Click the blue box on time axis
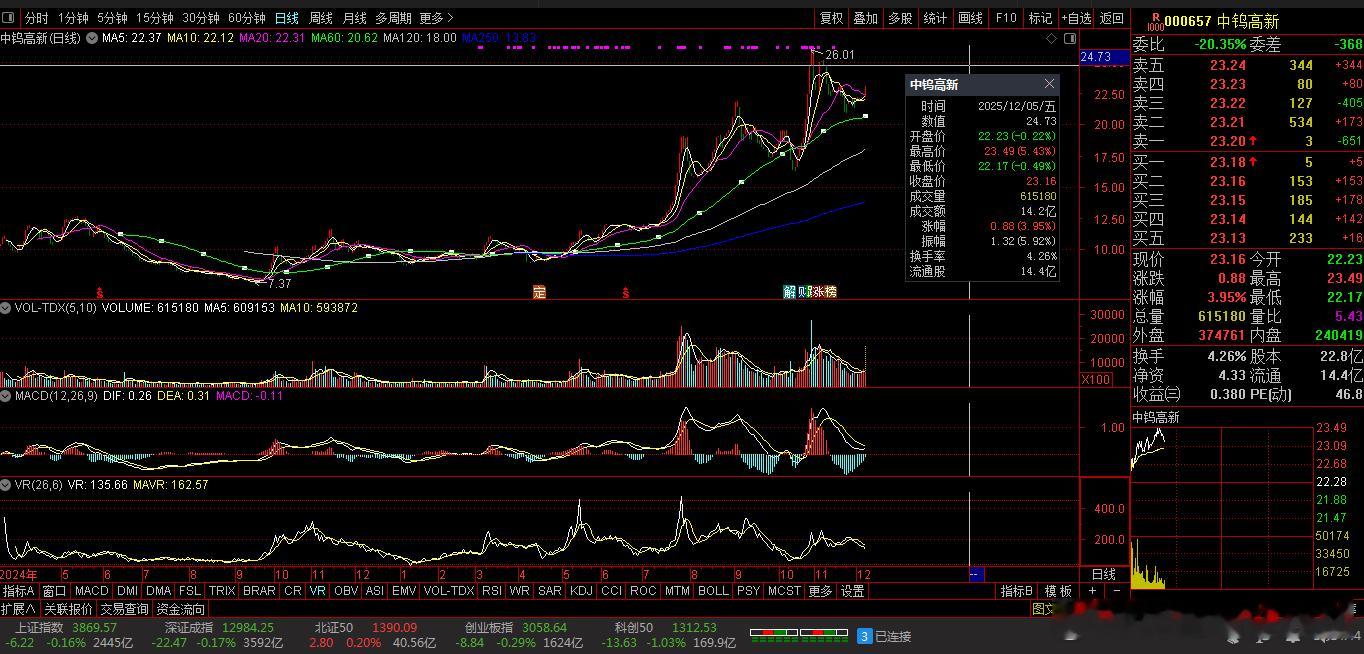Image resolution: width=1364 pixels, height=654 pixels. [977, 574]
